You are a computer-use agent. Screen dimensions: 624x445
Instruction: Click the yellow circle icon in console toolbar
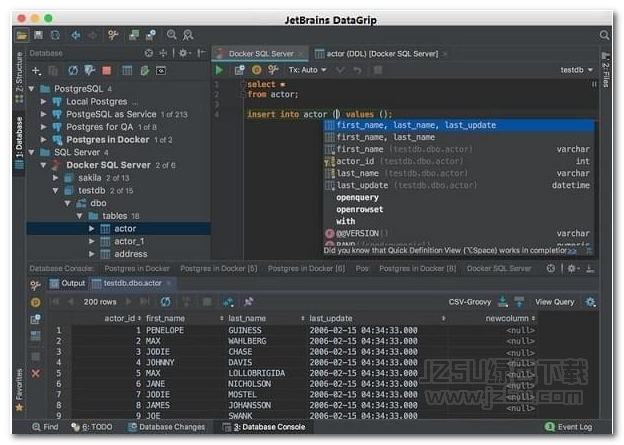257,70
